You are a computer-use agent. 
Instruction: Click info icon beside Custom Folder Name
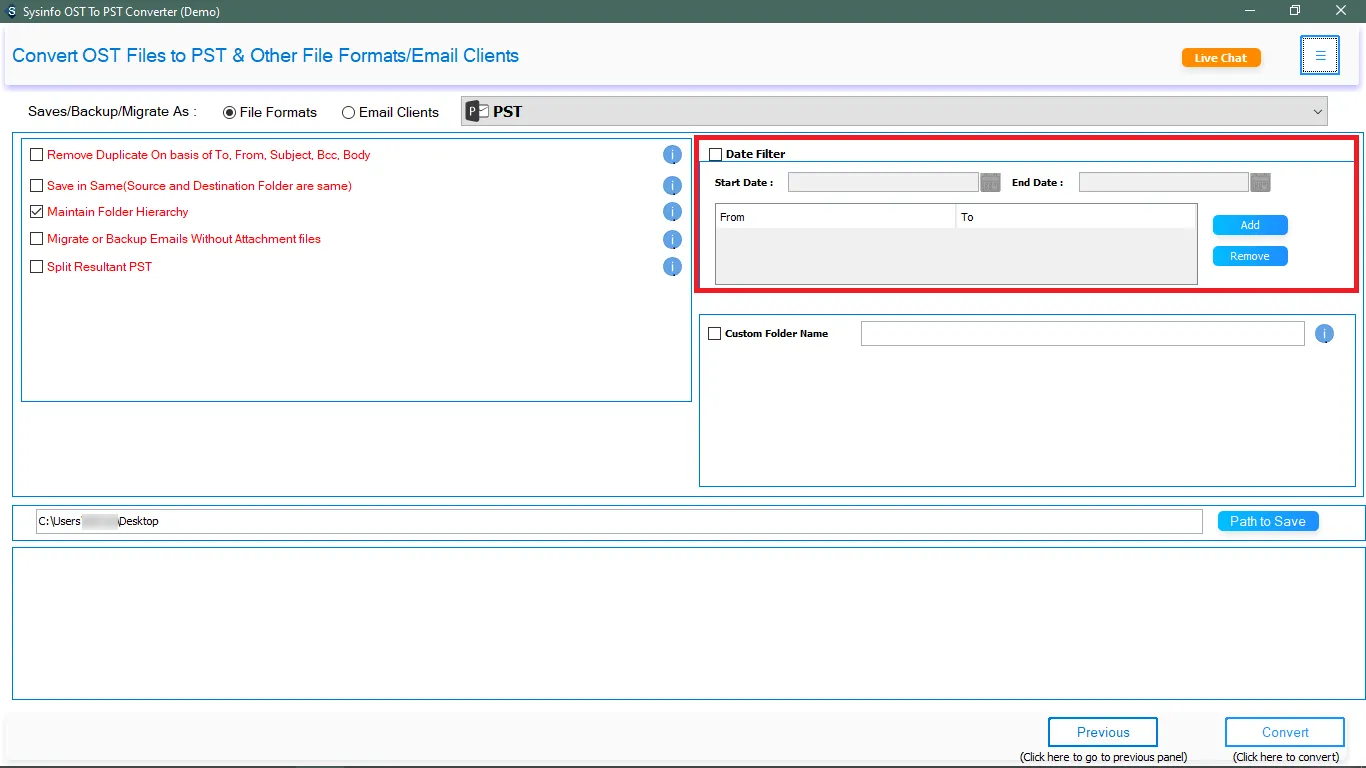click(x=1324, y=334)
